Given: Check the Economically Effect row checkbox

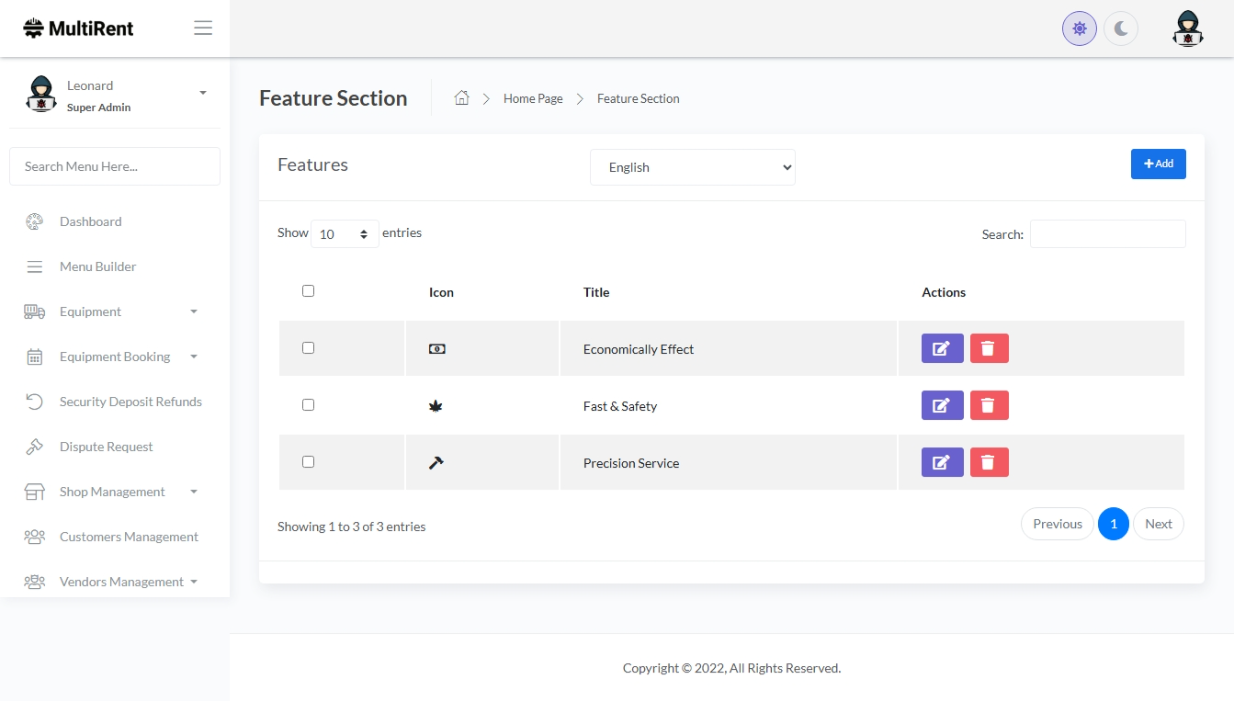Looking at the screenshot, I should 308,348.
